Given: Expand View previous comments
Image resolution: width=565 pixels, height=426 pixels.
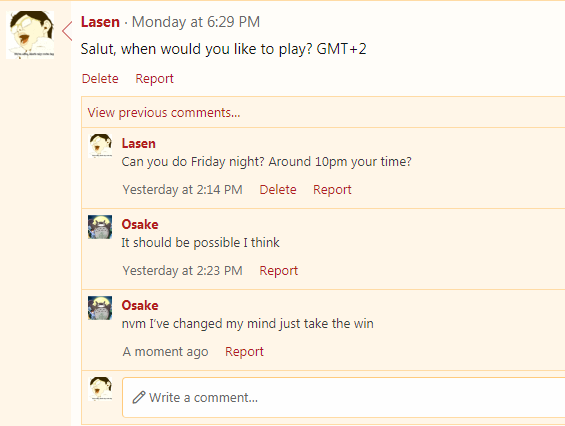Looking at the screenshot, I should point(164,112).
